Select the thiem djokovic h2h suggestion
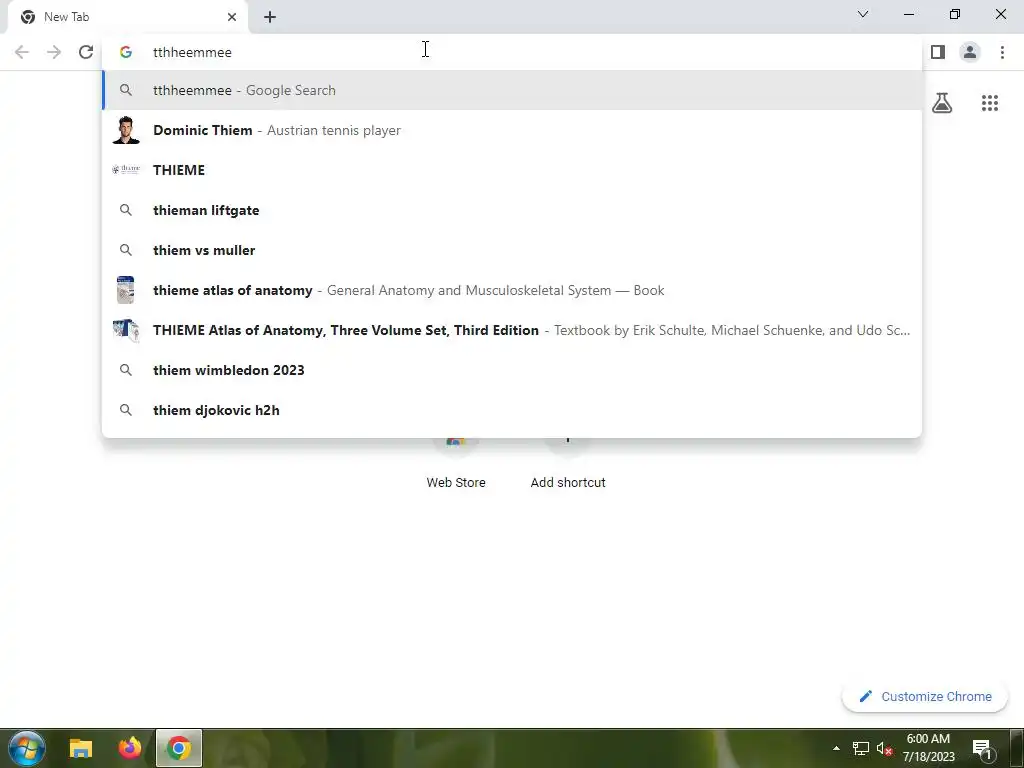The height and width of the screenshot is (768, 1024). point(512,410)
